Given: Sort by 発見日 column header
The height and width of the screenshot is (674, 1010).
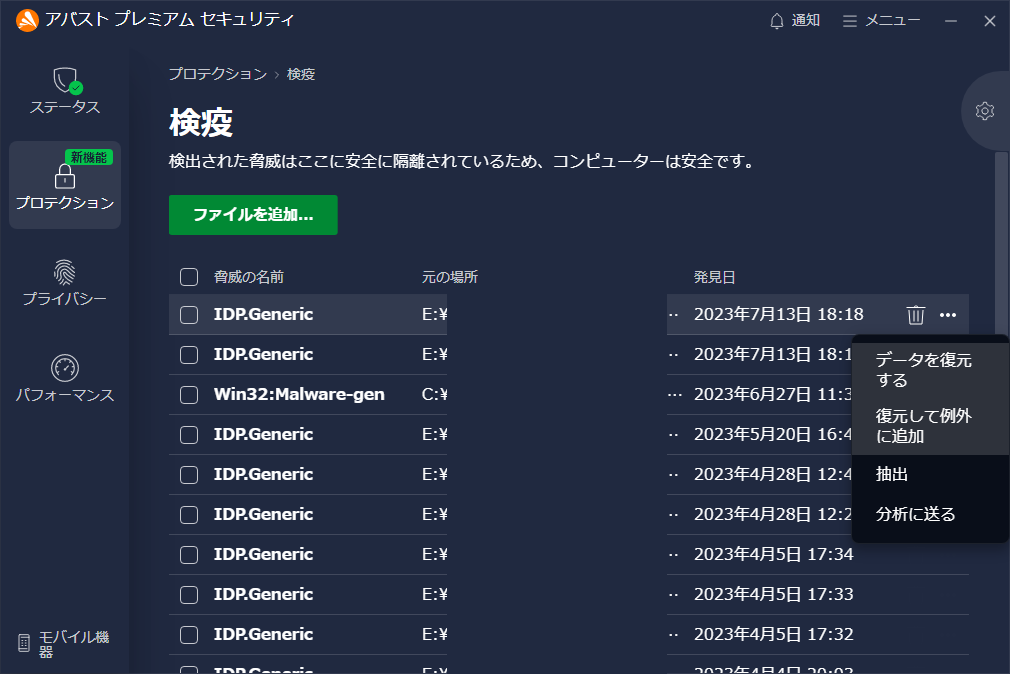Looking at the screenshot, I should [714, 277].
